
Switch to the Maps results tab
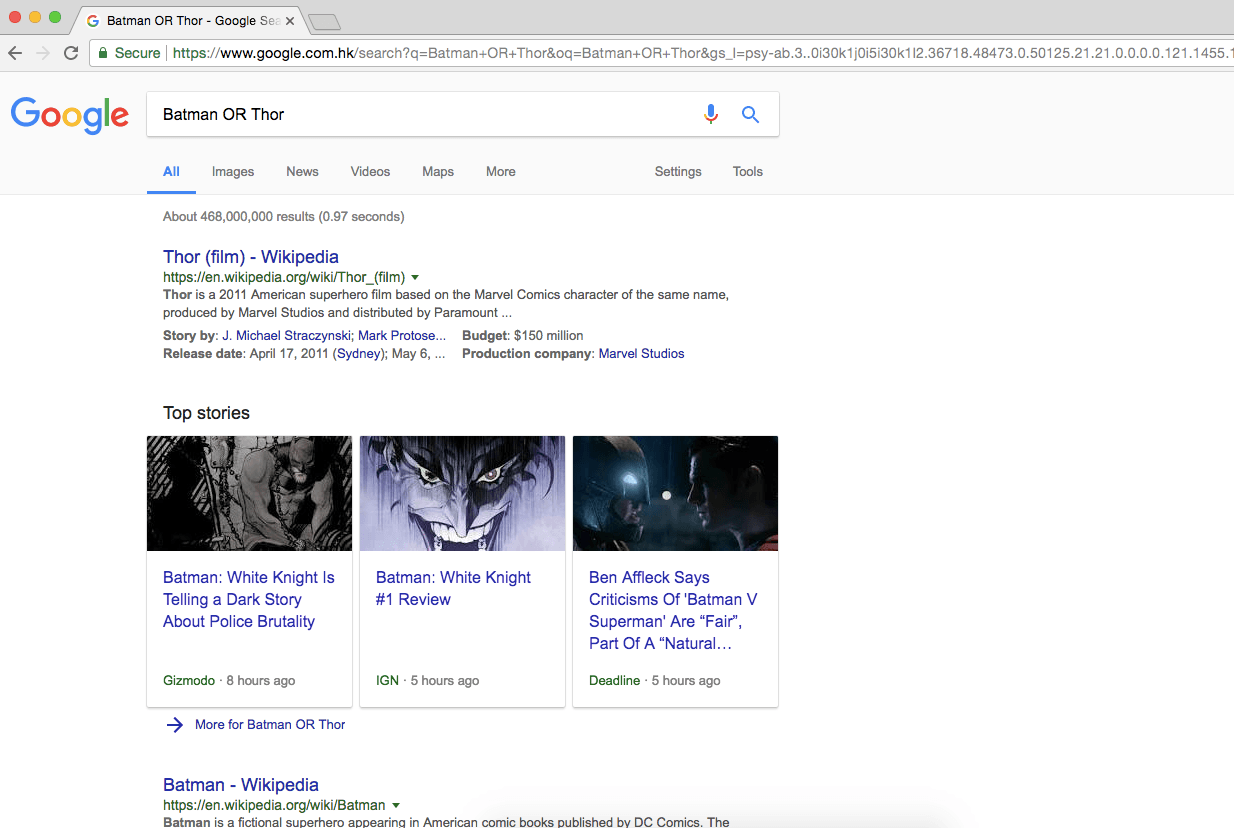(438, 172)
